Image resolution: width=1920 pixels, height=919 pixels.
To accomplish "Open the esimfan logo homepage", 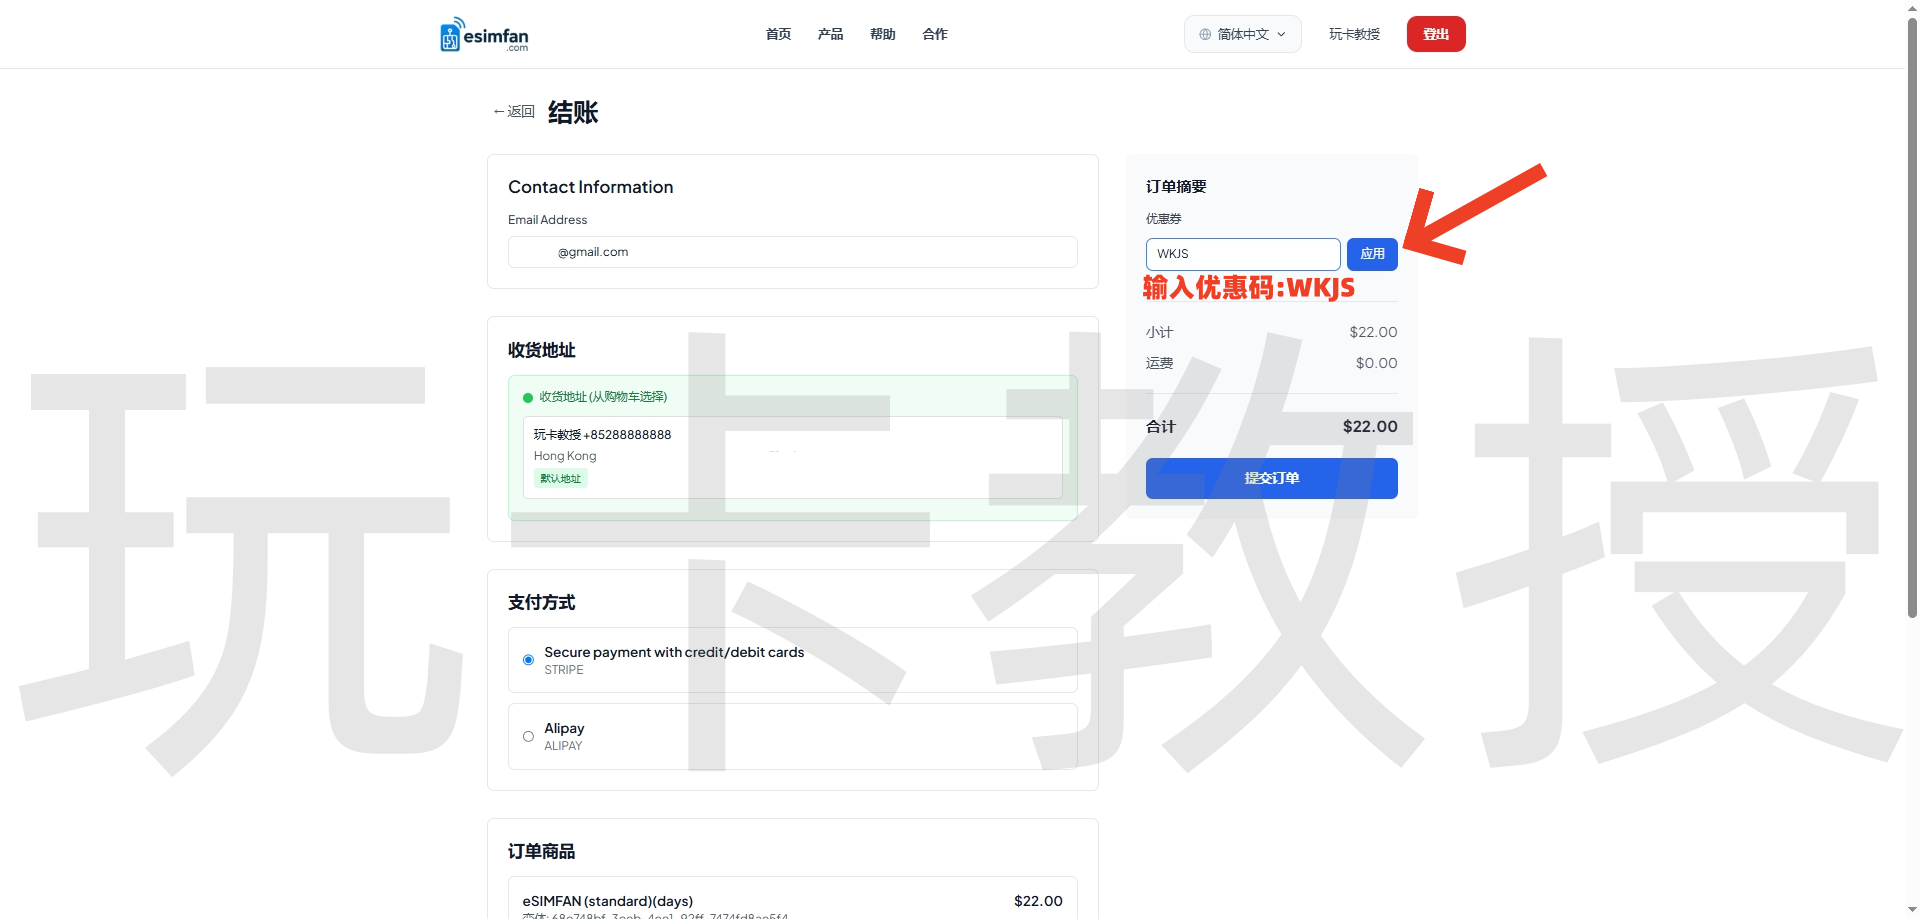I will 484,34.
